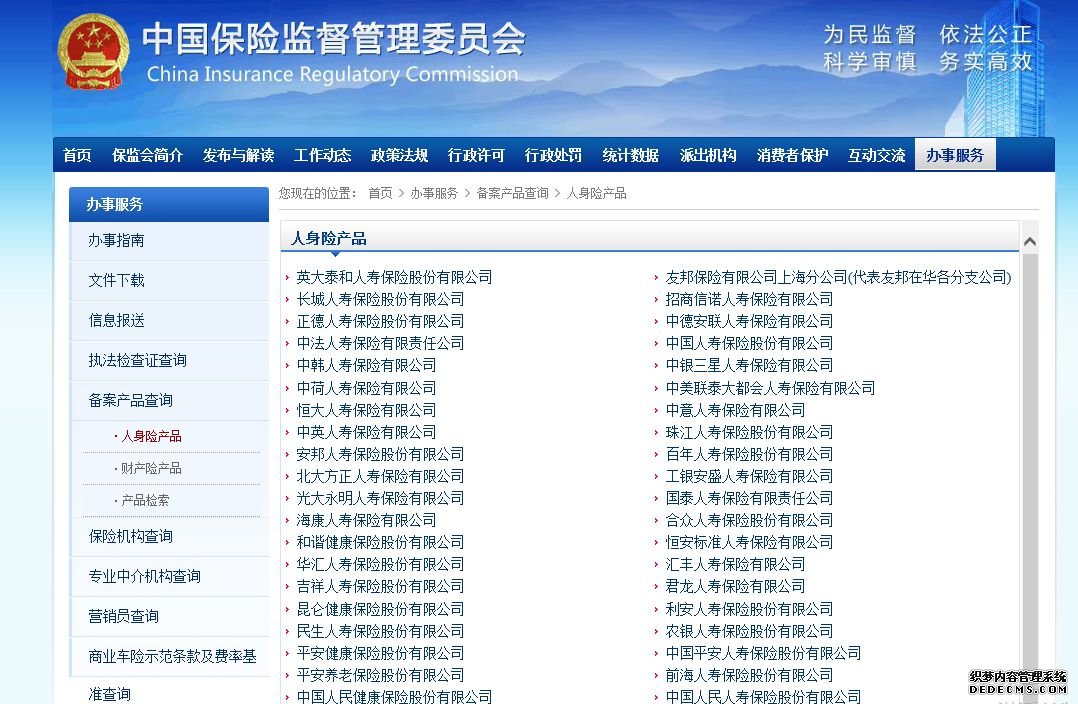Open 中国人寿保险股份有限公司 link
This screenshot has width=1078, height=704.
tap(749, 343)
